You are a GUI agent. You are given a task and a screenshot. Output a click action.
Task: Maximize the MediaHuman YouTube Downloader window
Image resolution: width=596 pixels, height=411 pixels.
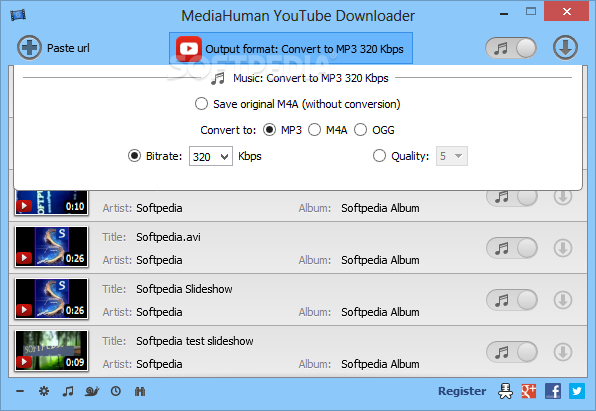[531, 11]
